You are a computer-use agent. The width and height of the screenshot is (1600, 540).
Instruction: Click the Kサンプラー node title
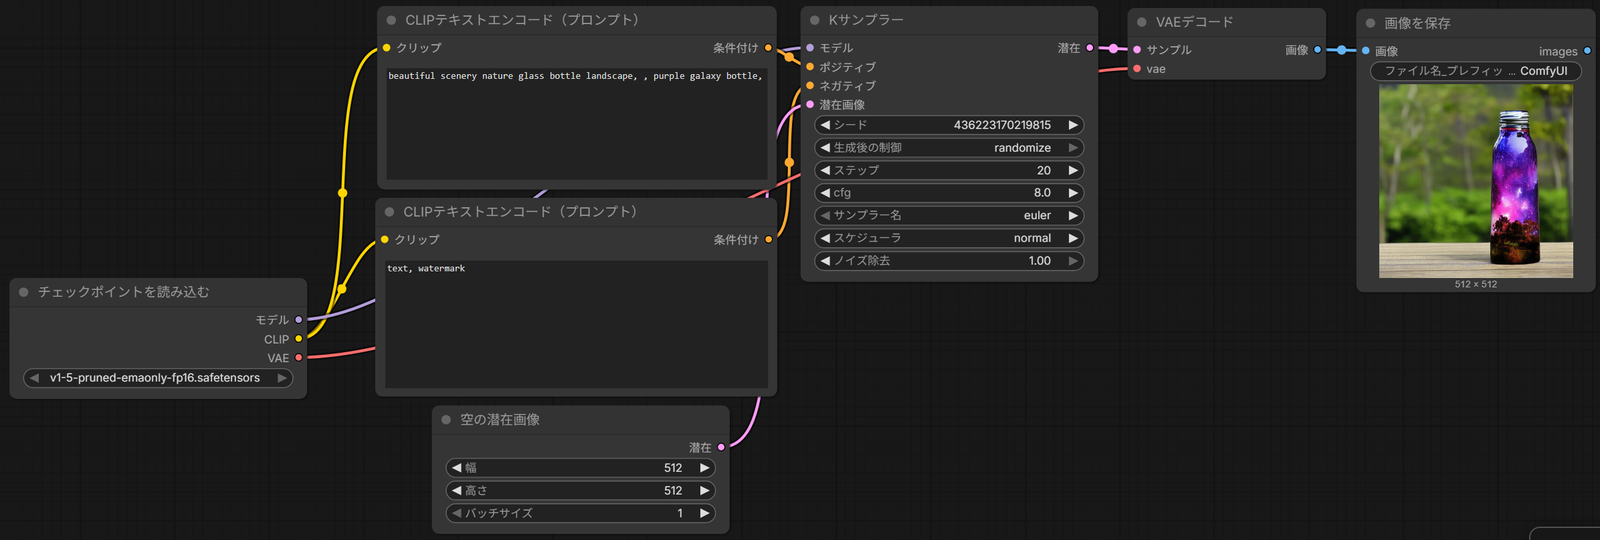pos(865,20)
